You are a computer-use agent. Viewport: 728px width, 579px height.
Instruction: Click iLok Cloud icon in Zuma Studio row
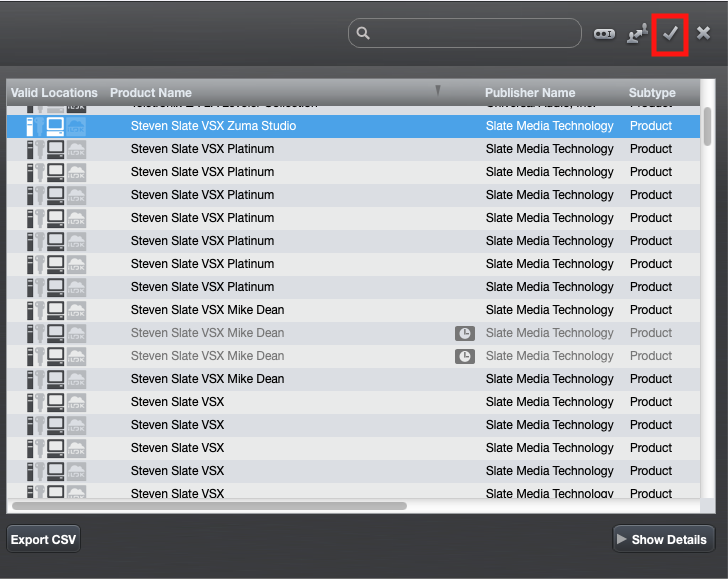76,126
